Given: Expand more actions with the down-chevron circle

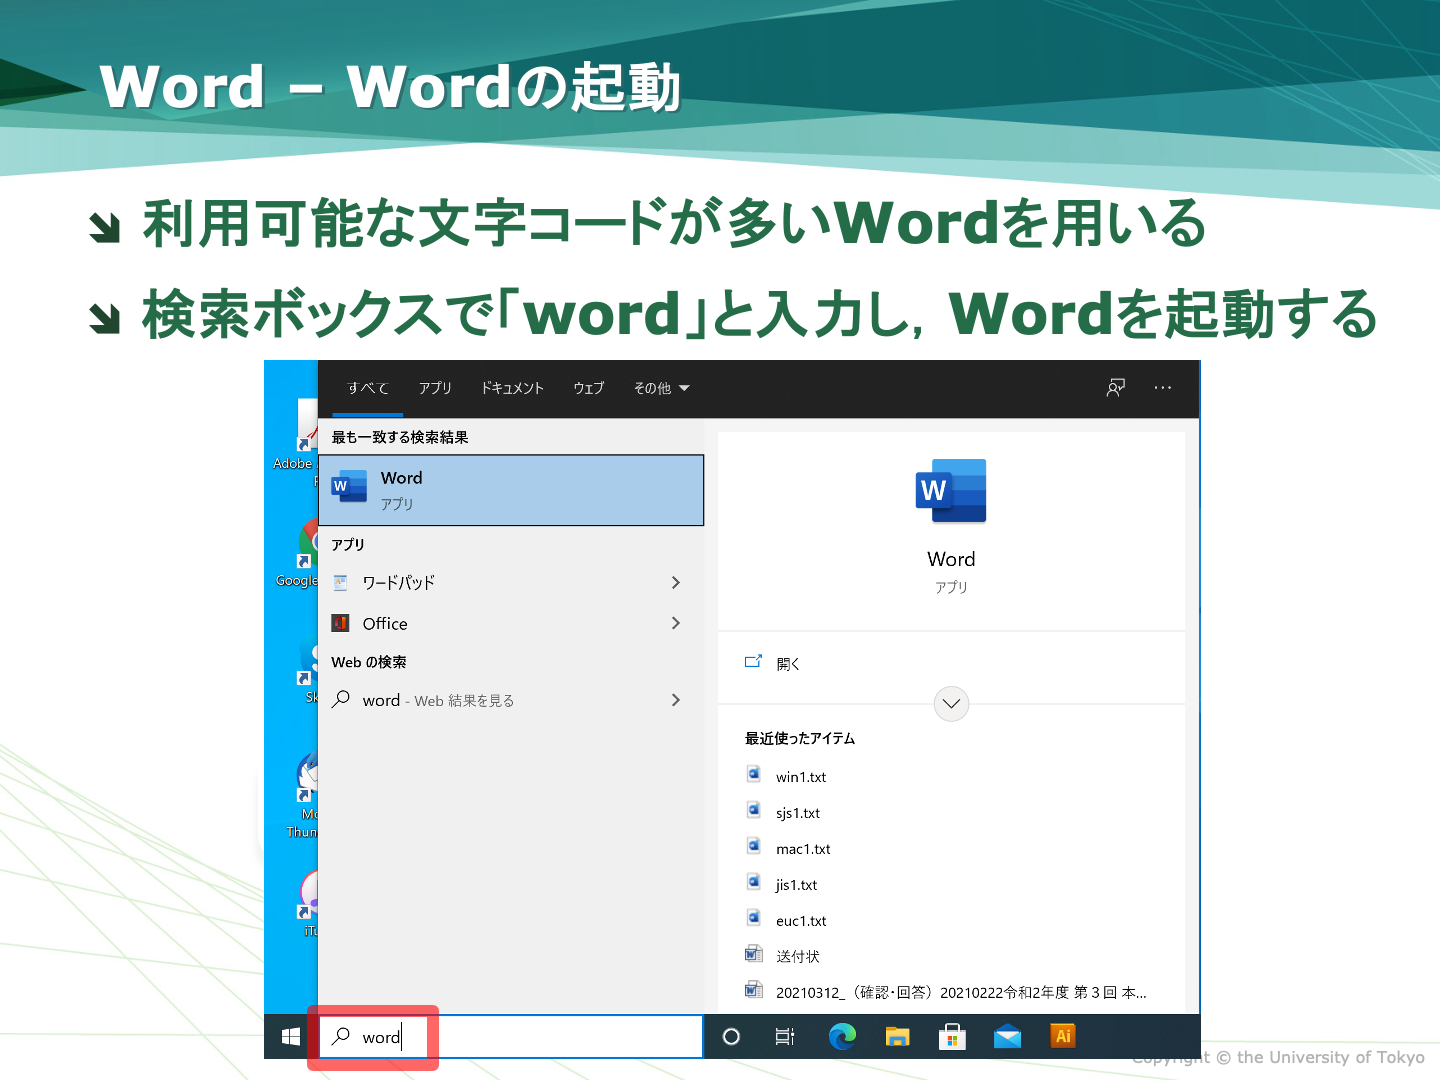Looking at the screenshot, I should point(951,703).
